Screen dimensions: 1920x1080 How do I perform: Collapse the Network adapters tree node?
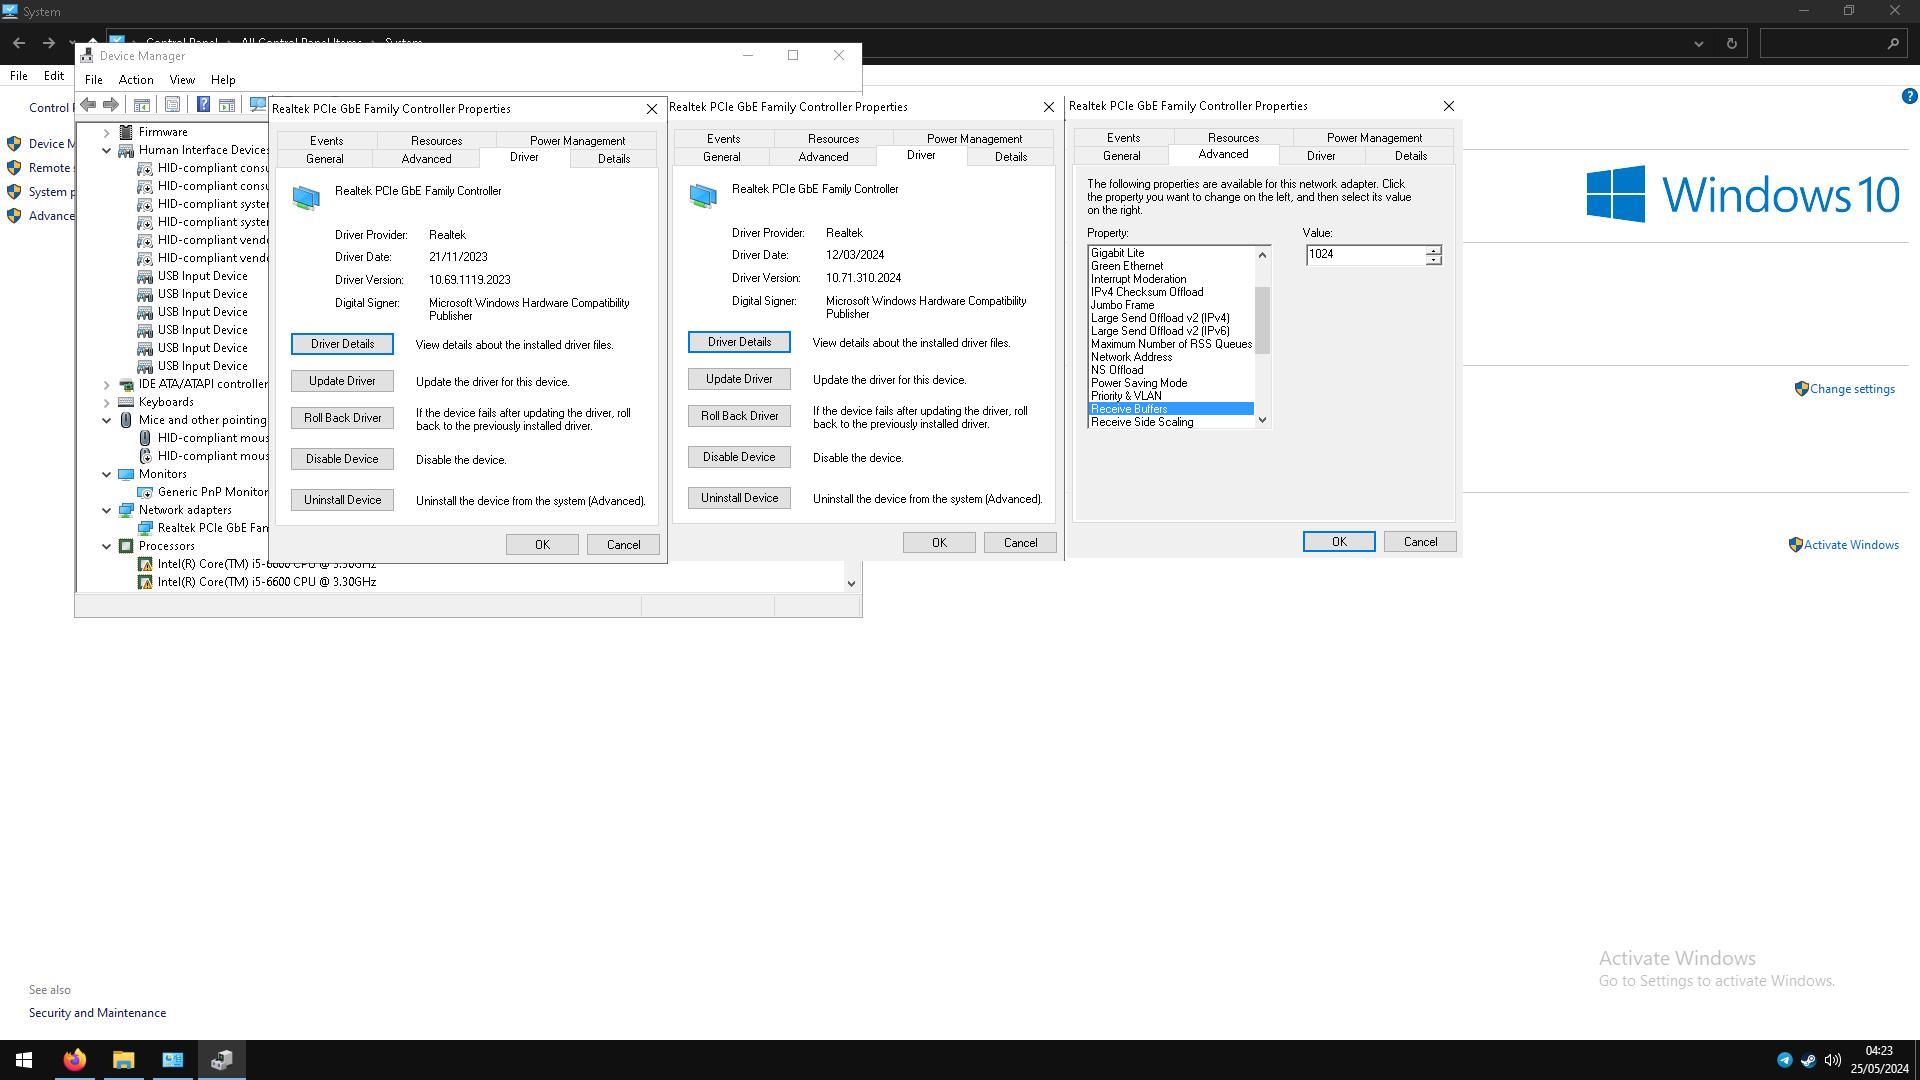click(x=107, y=510)
